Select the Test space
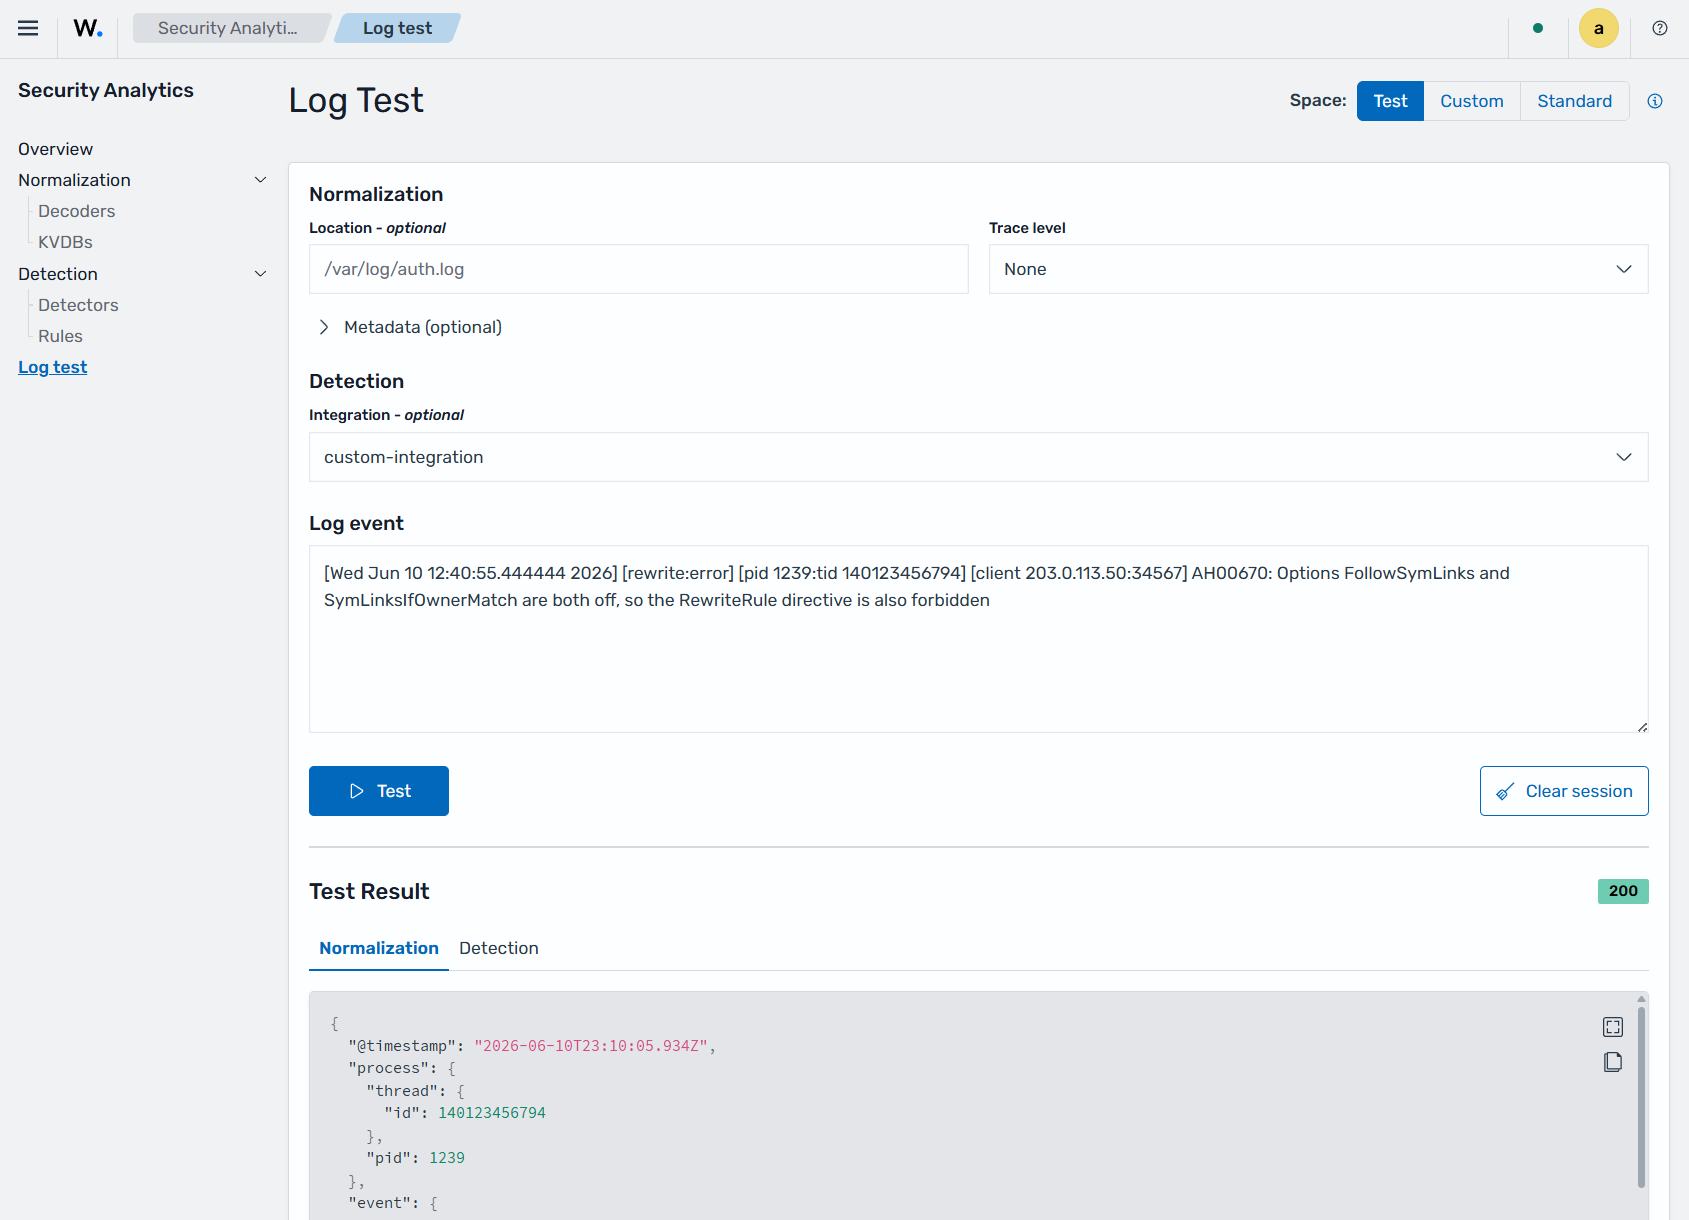1689x1220 pixels. pos(1390,101)
